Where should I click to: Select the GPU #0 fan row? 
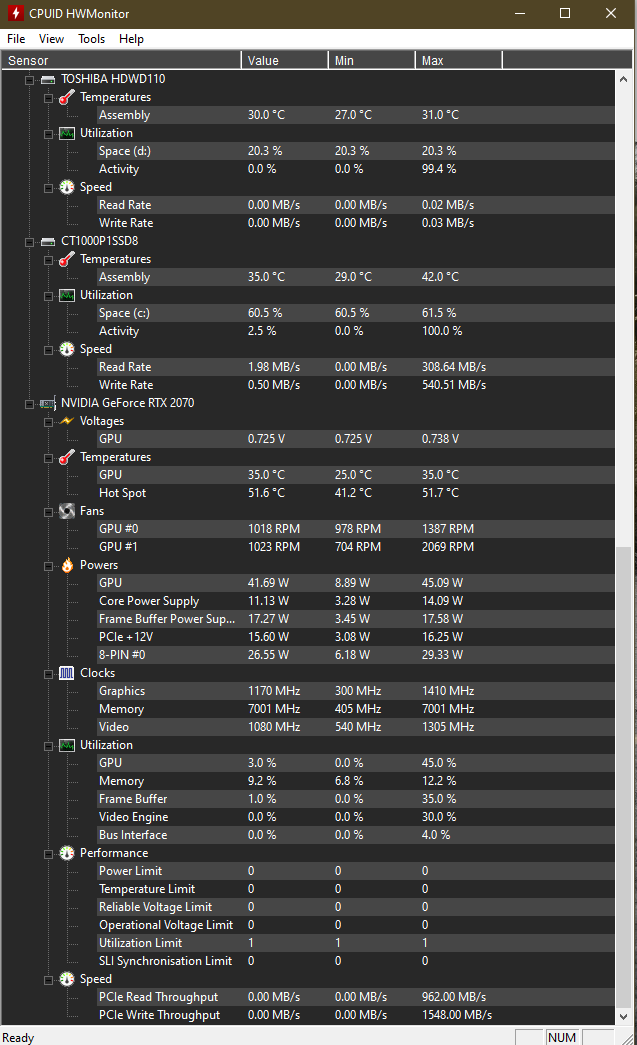(356, 529)
